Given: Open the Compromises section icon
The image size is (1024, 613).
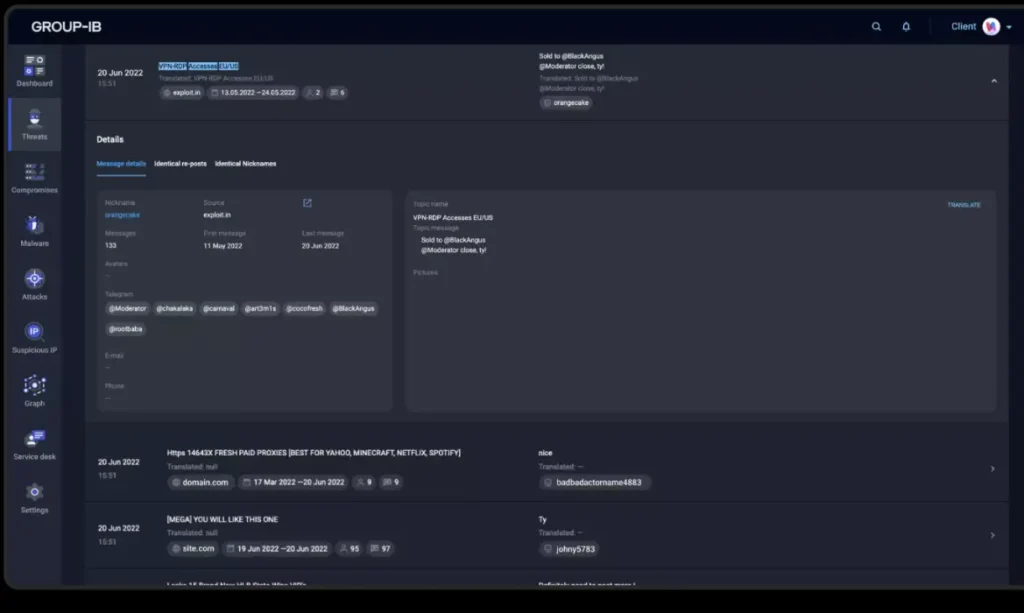Looking at the screenshot, I should point(34,174).
